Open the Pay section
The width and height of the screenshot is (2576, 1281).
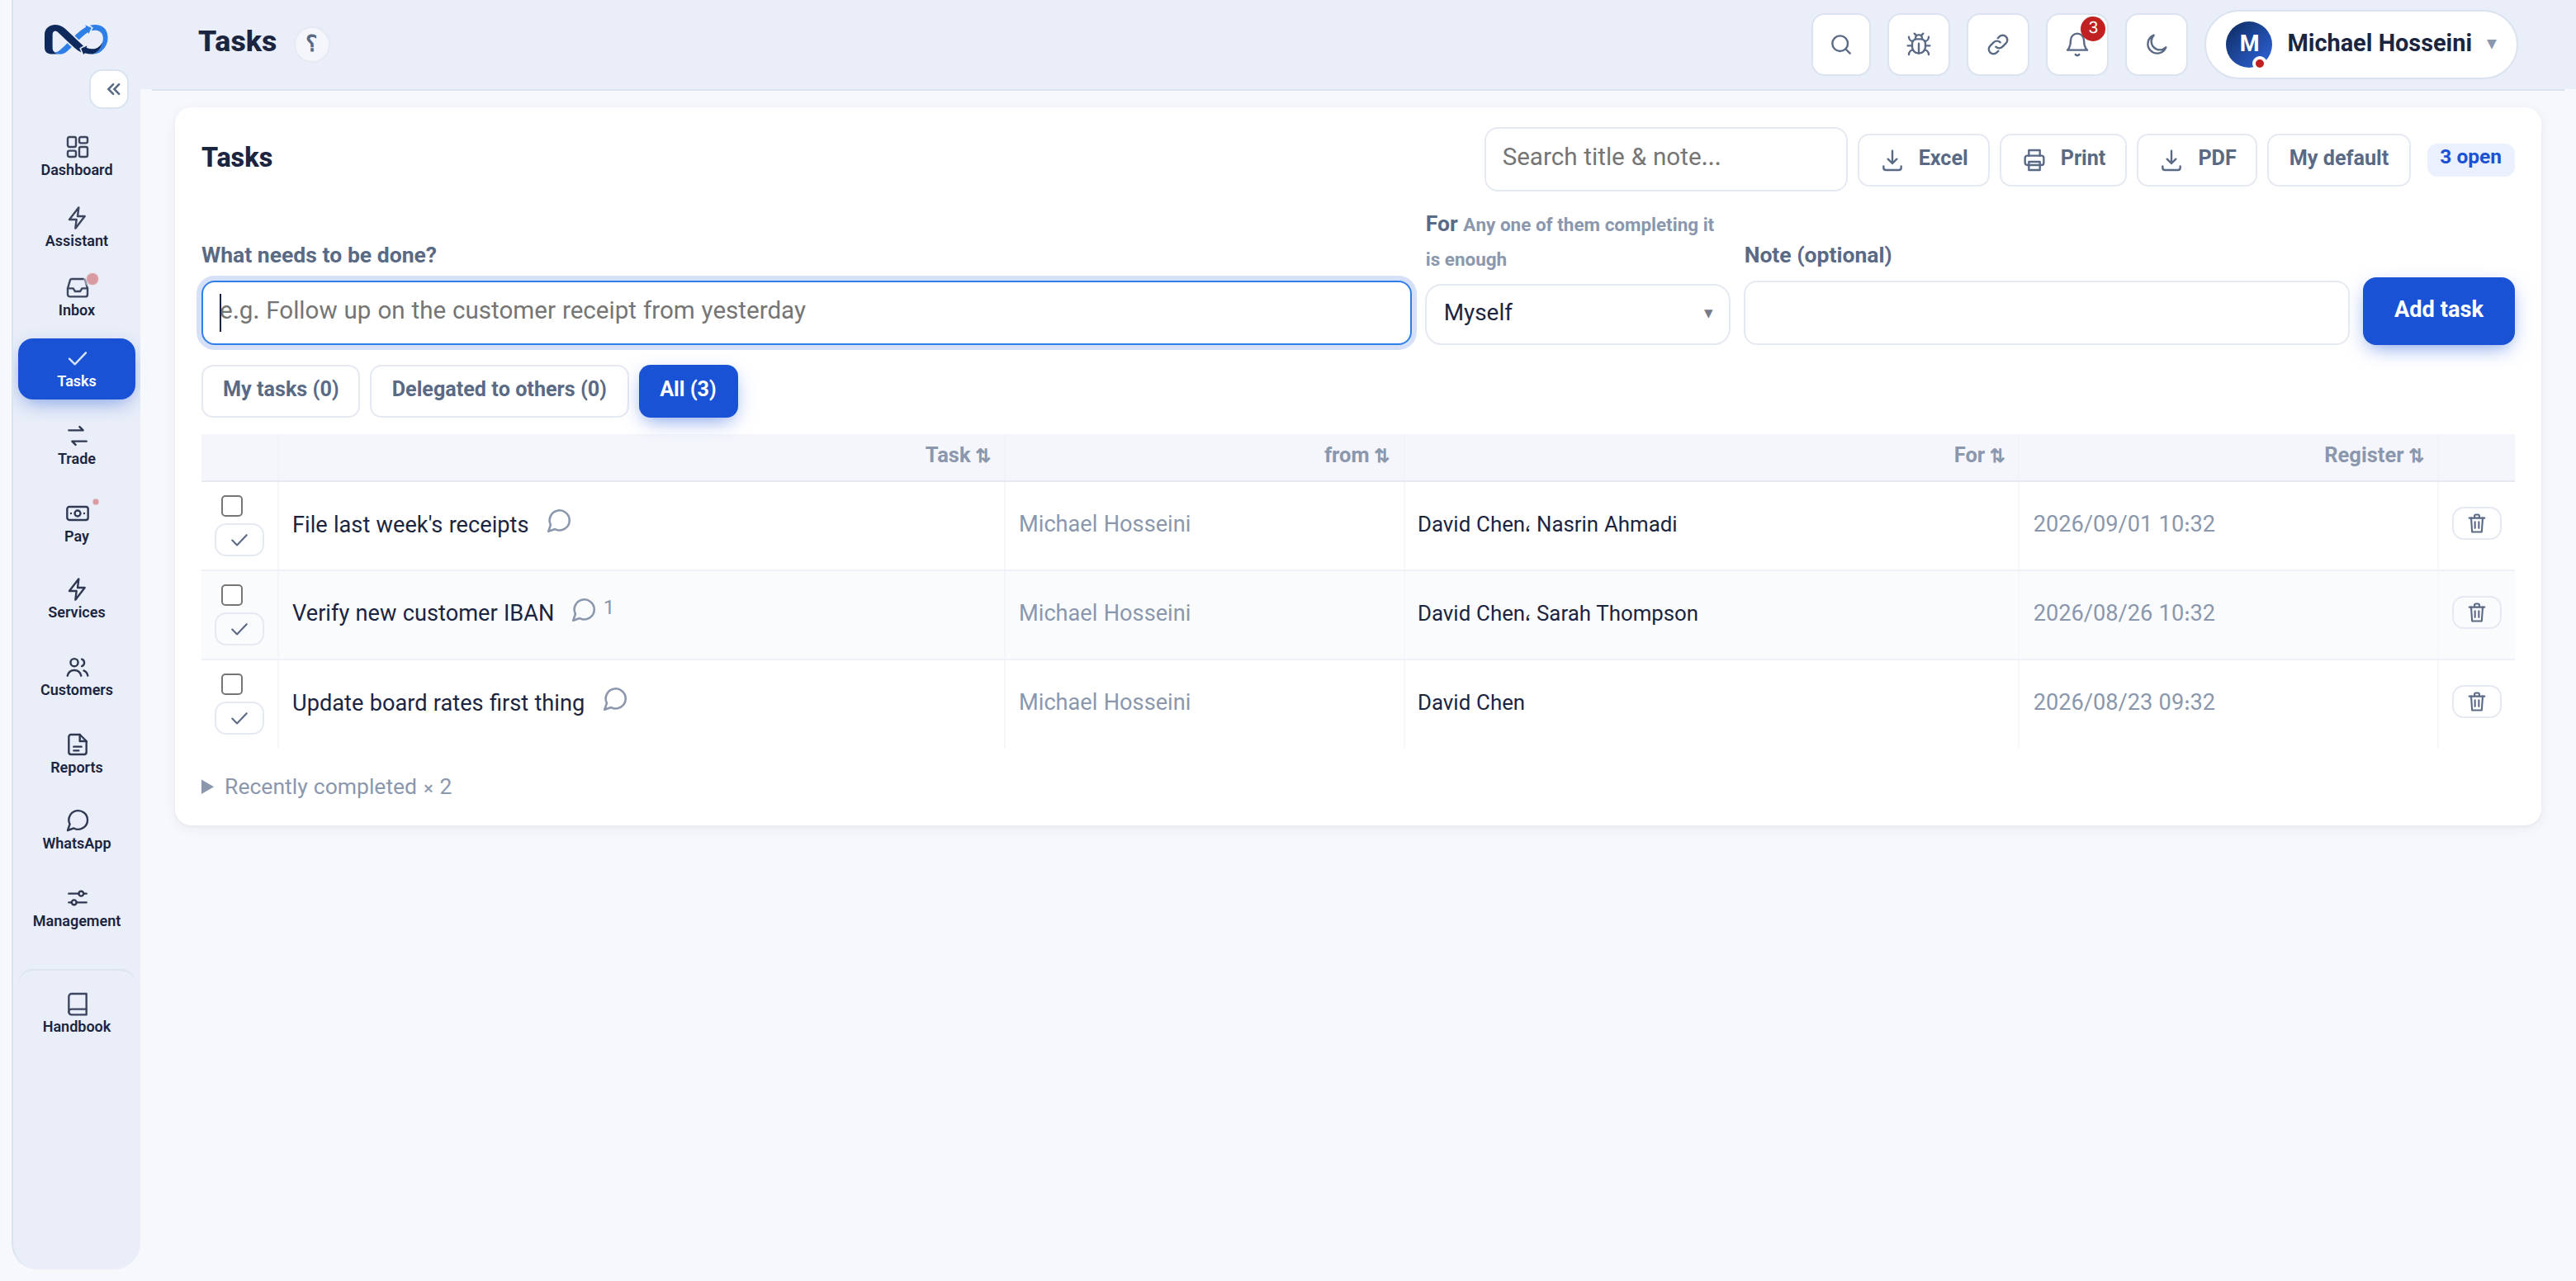(76, 523)
